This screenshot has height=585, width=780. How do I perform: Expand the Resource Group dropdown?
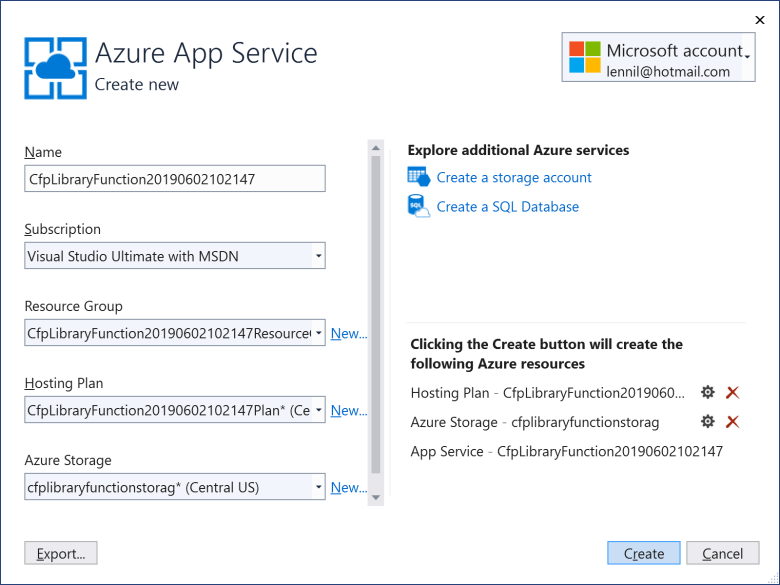tap(318, 333)
